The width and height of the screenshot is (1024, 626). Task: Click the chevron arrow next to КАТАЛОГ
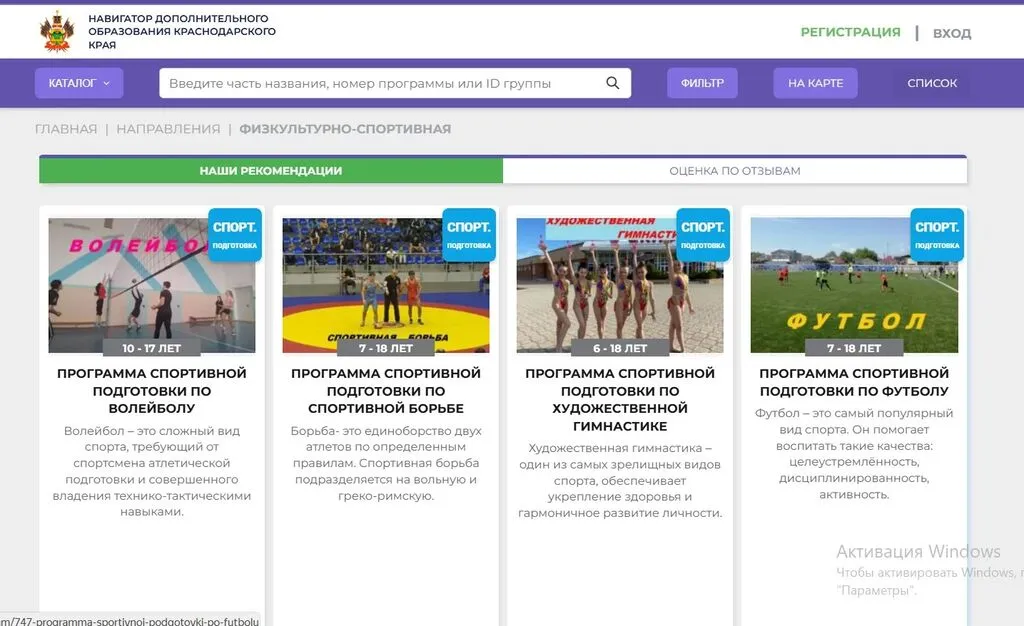coord(106,84)
